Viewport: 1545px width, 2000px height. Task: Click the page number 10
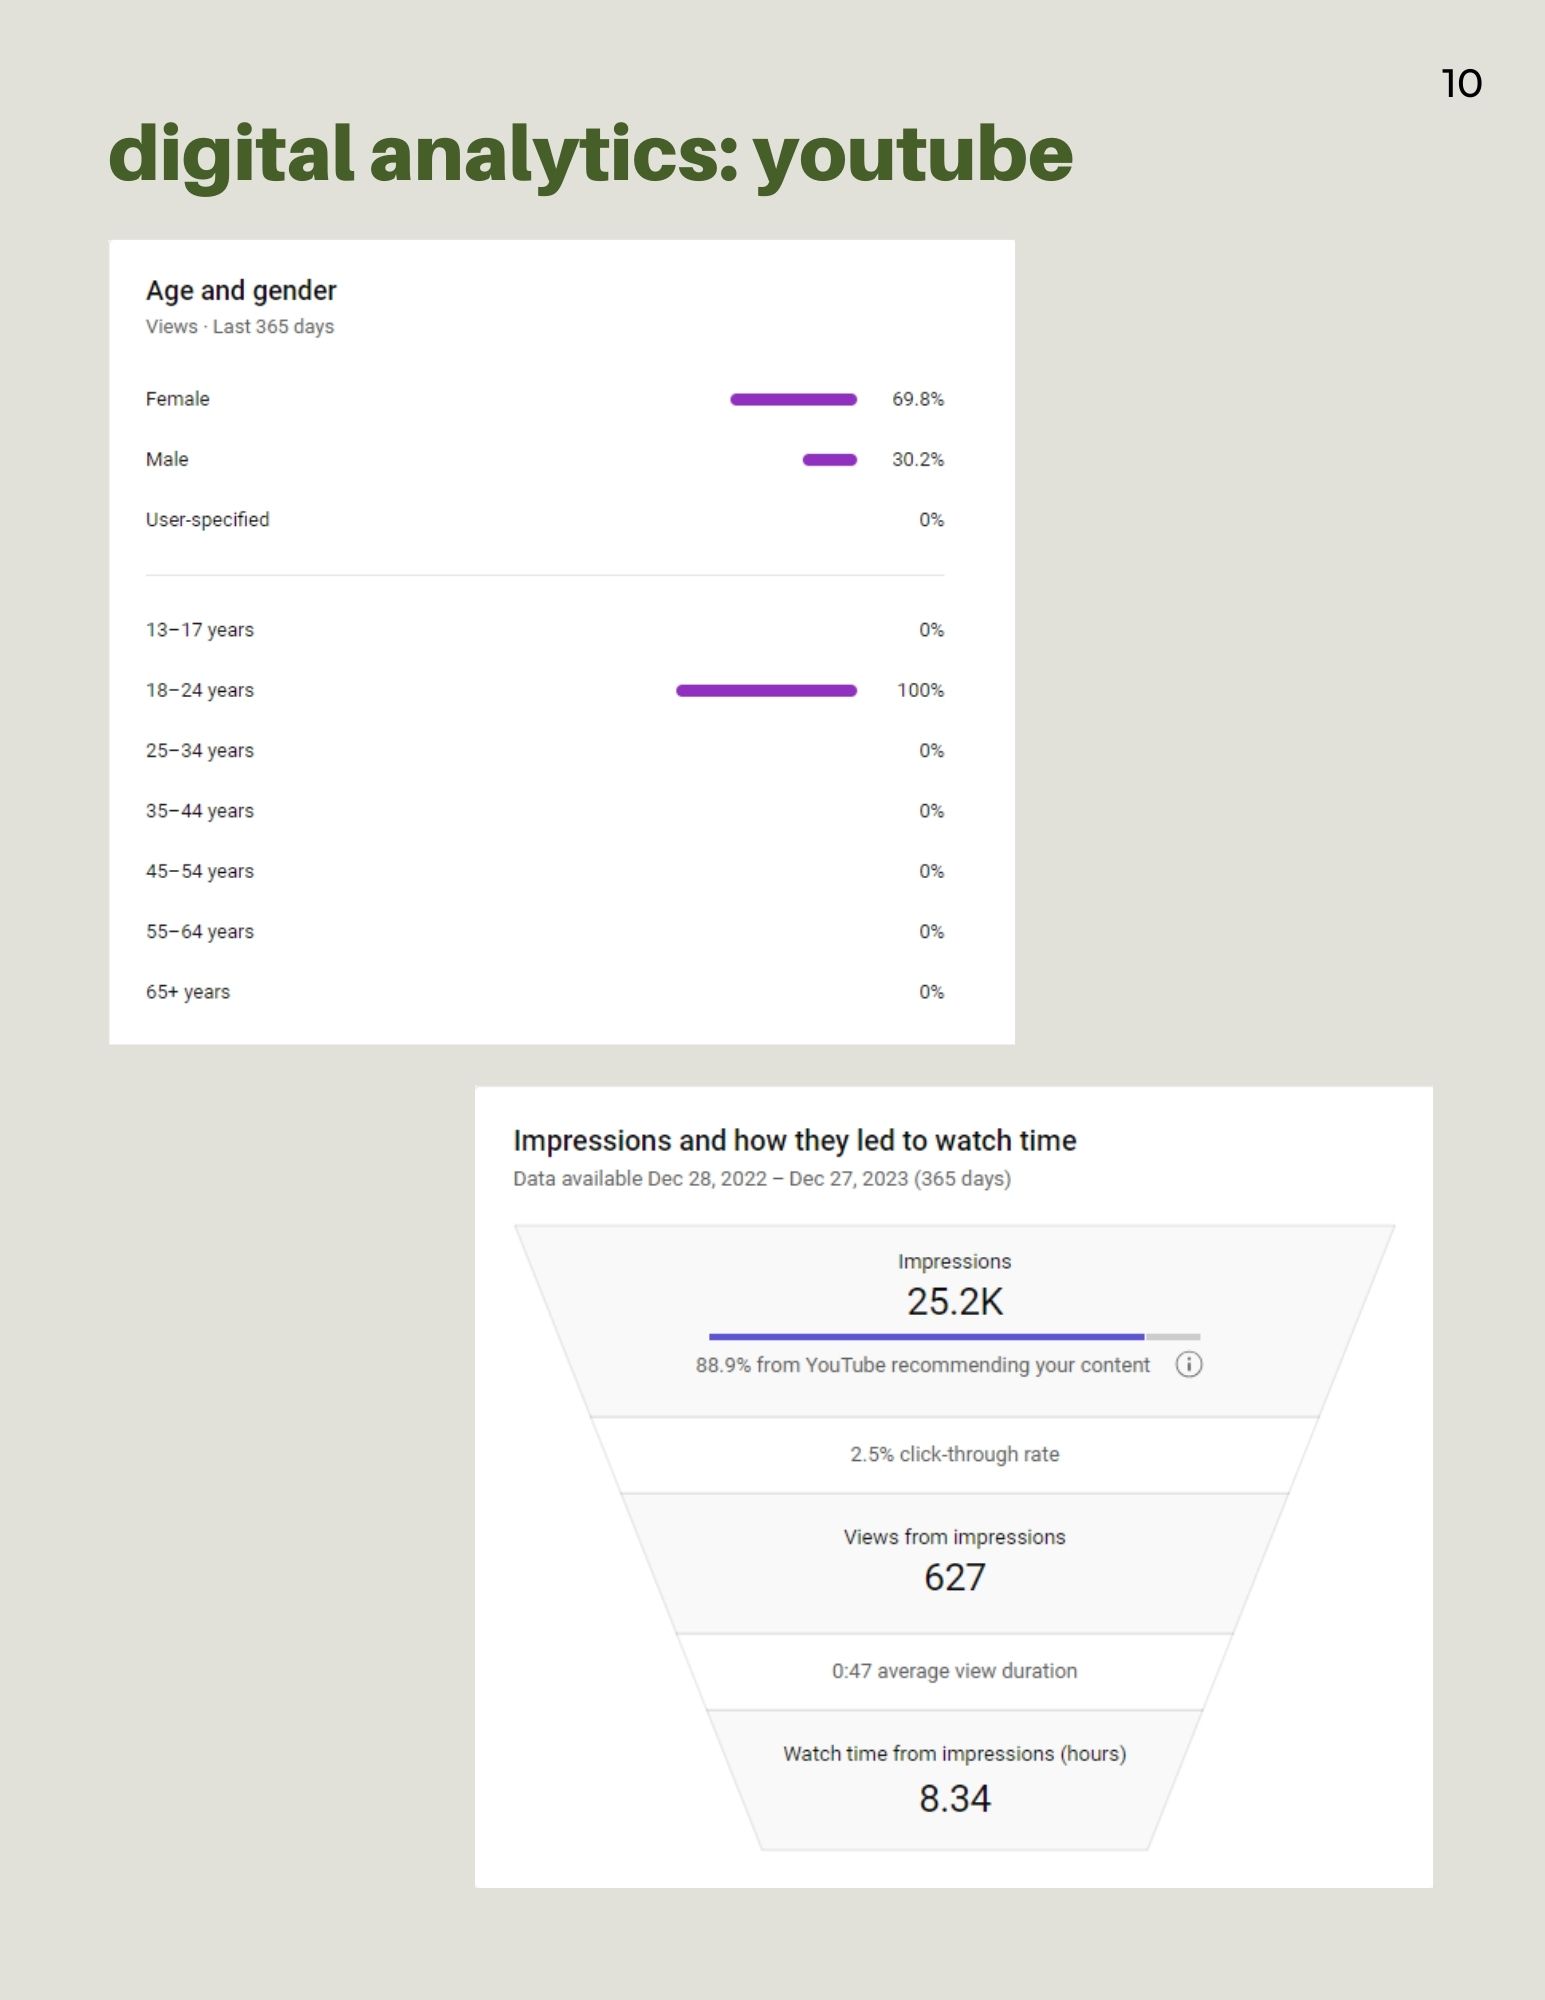click(x=1461, y=84)
